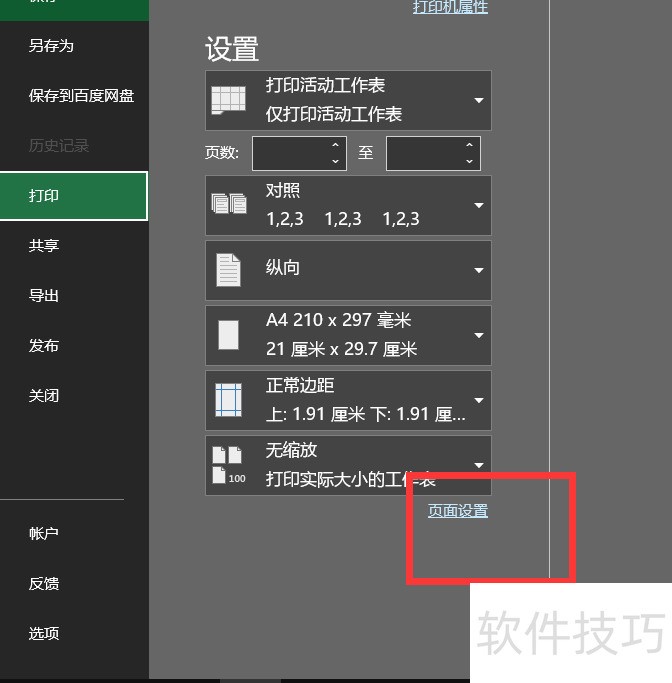
Task: Click the collated pages icon
Action: click(x=229, y=203)
